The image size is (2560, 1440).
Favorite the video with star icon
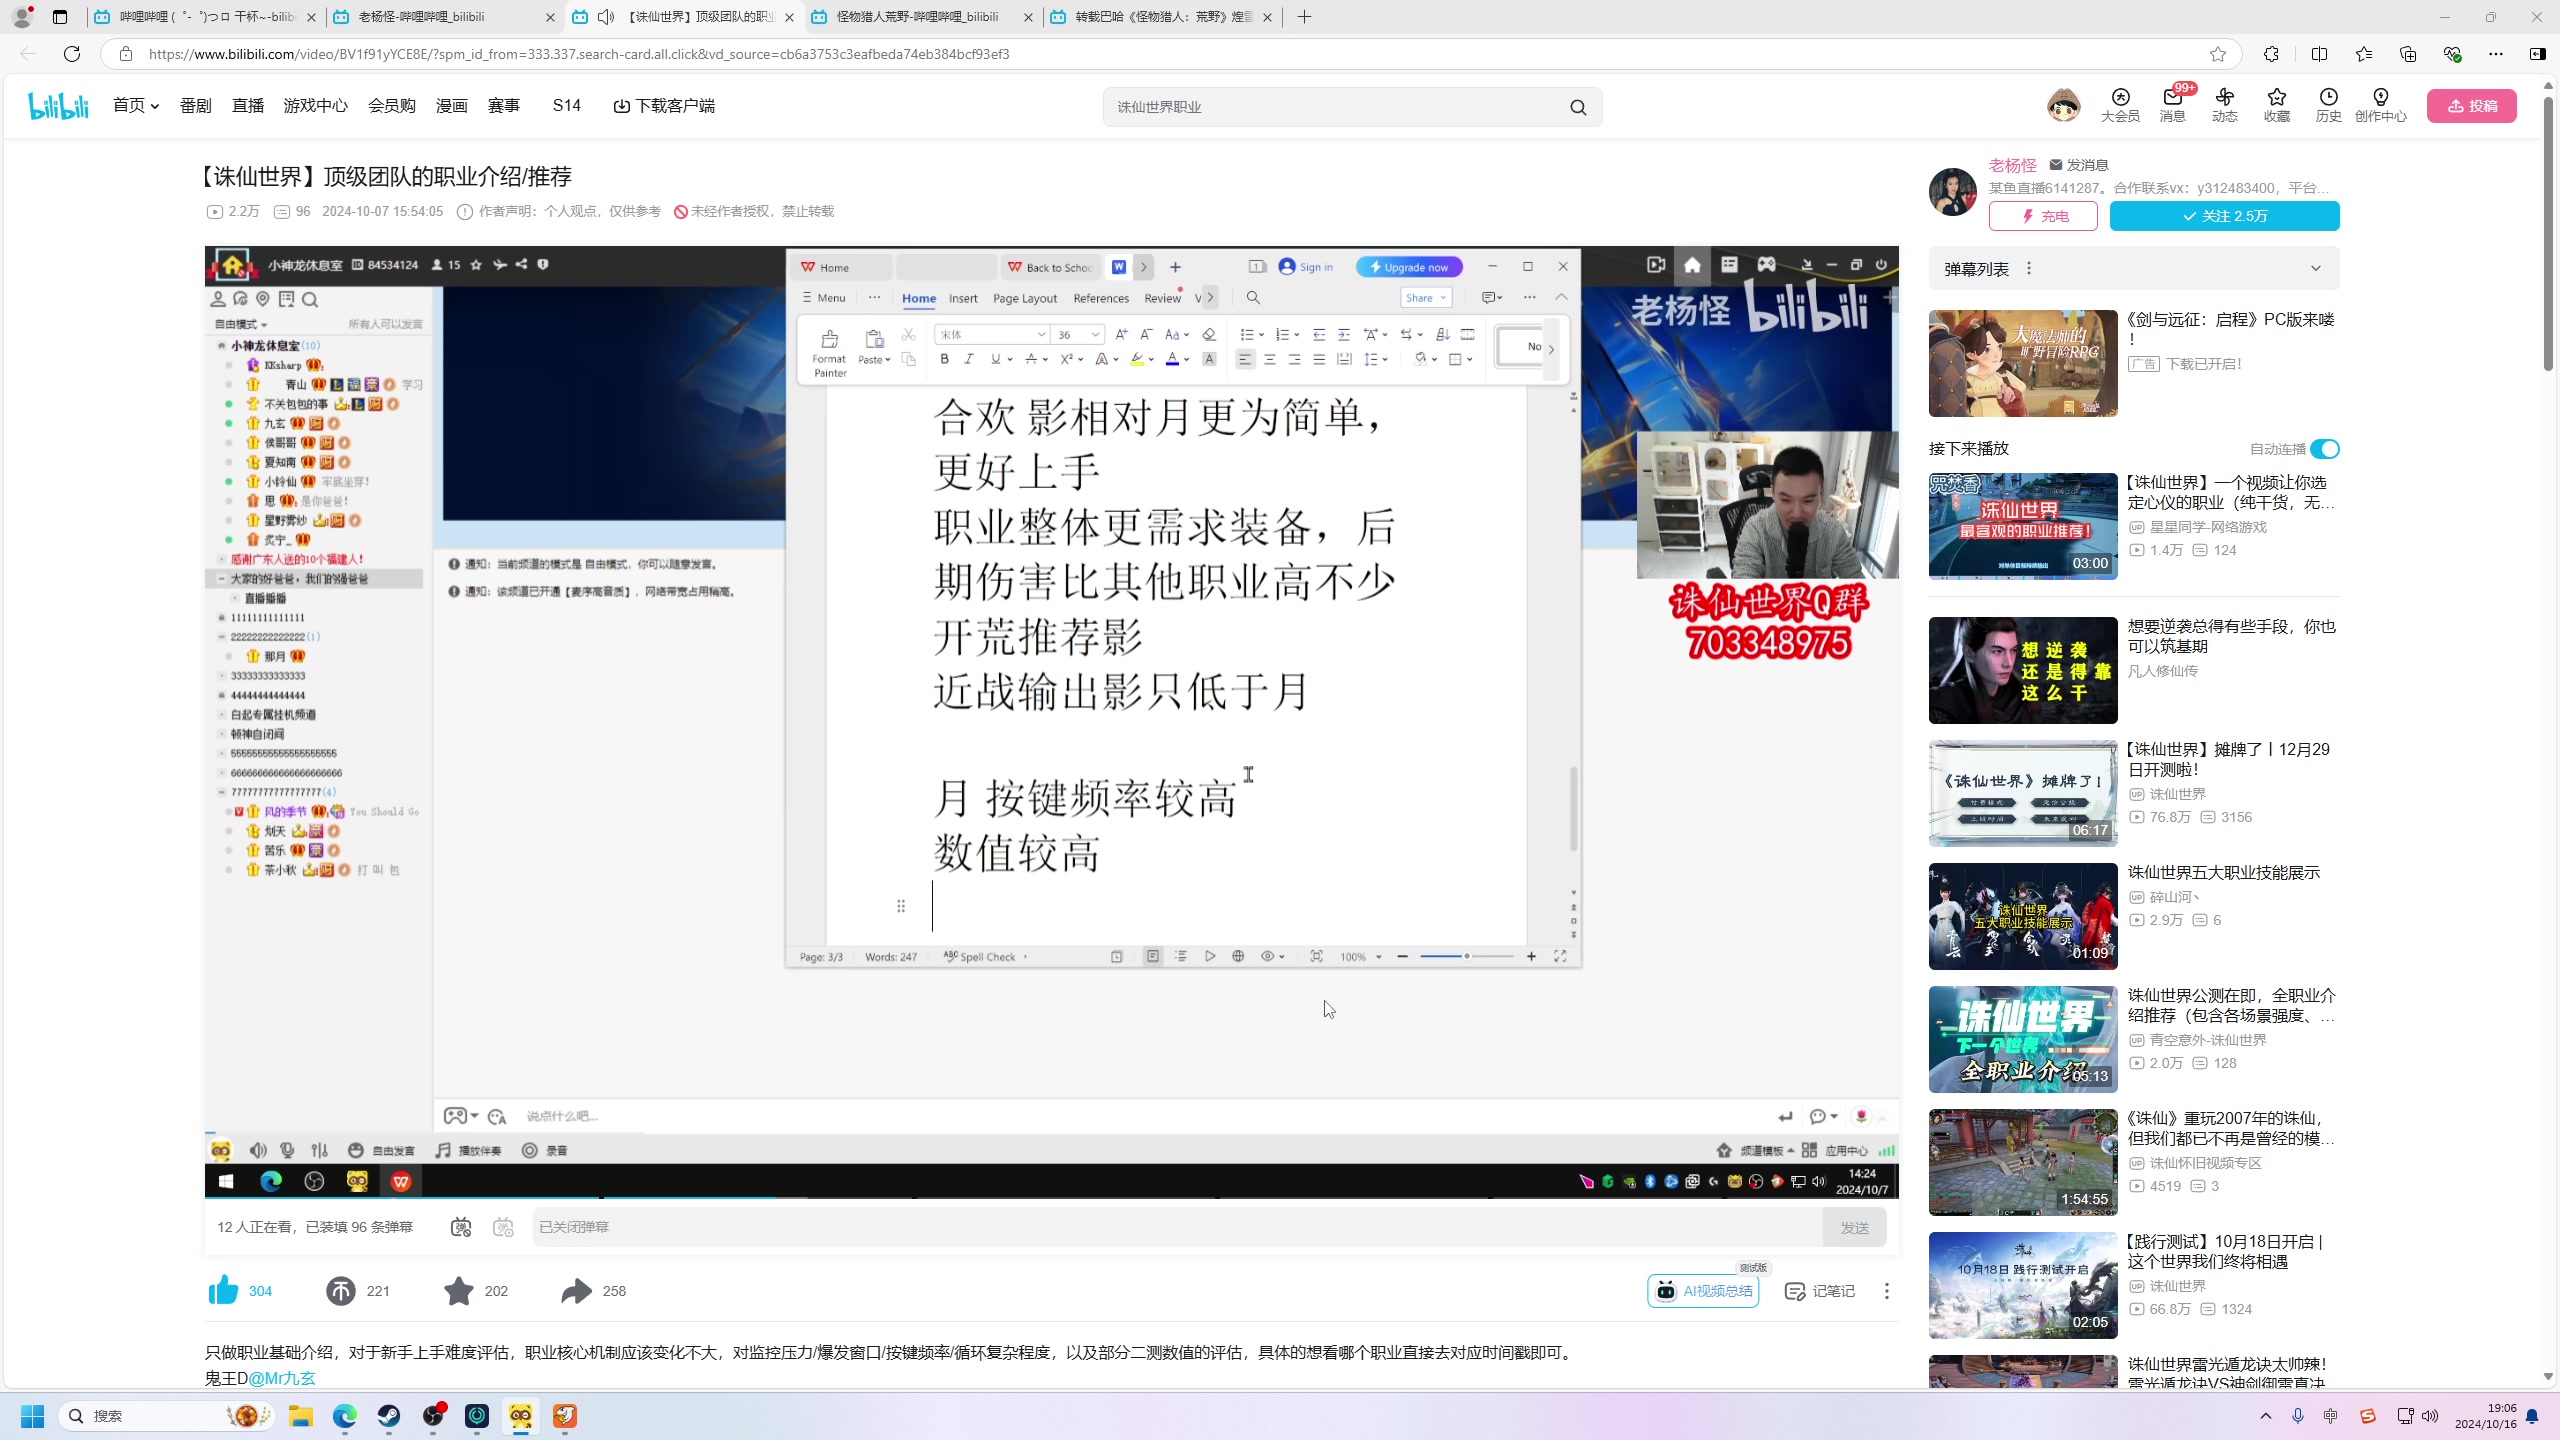click(458, 1290)
